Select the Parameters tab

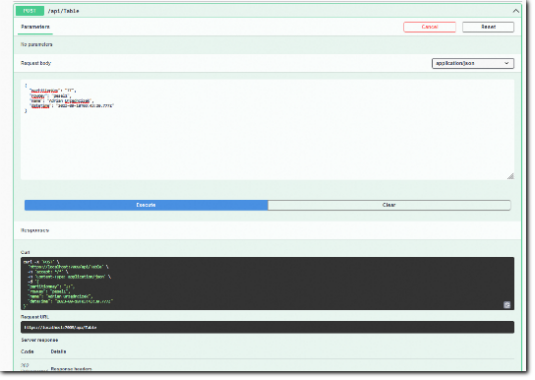tap(35, 27)
